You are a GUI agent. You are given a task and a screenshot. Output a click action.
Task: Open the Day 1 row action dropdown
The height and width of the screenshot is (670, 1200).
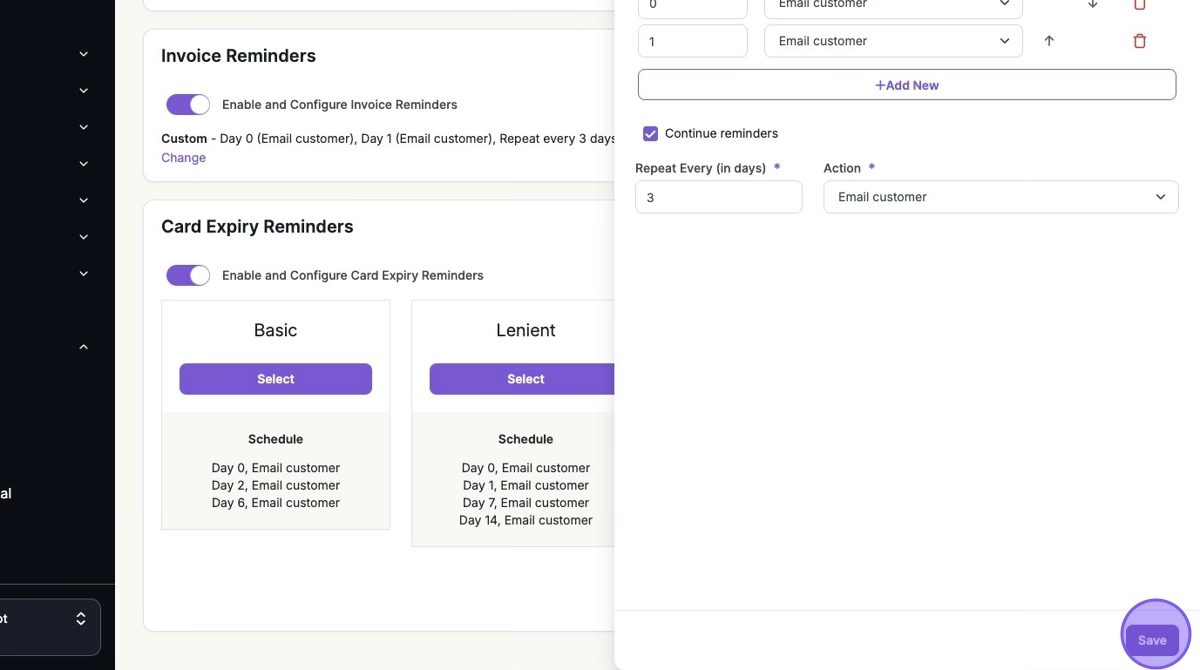tap(893, 41)
